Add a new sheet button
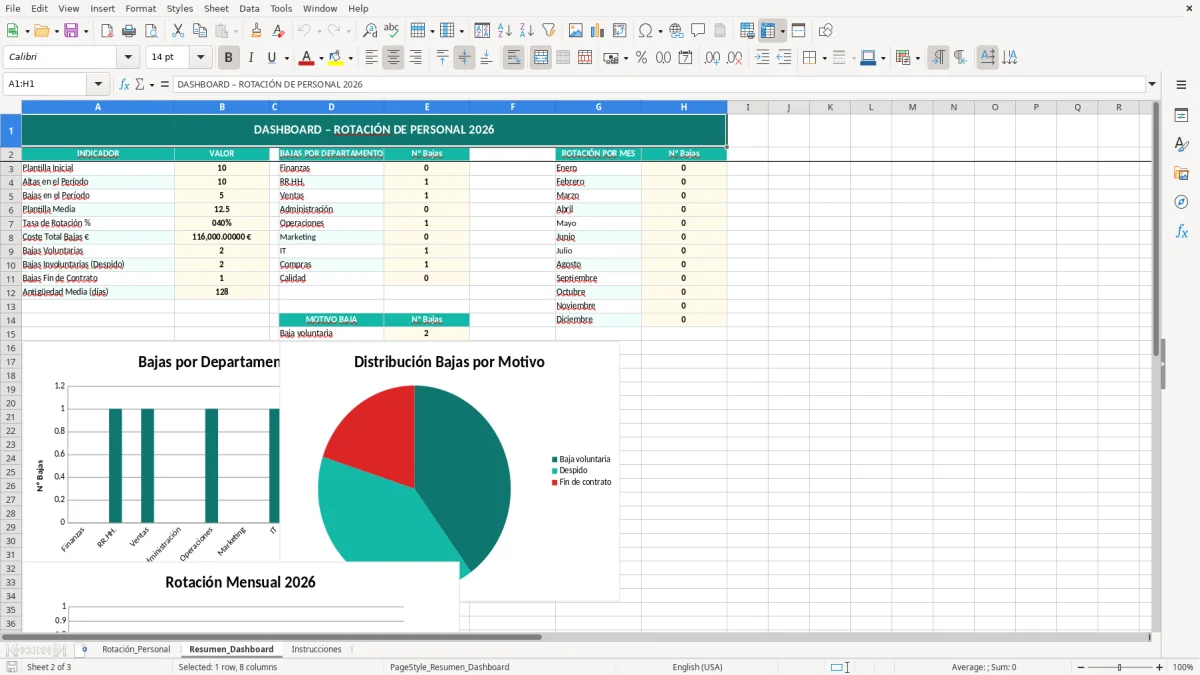Screen dimensions: 1200x675 [x=84, y=649]
